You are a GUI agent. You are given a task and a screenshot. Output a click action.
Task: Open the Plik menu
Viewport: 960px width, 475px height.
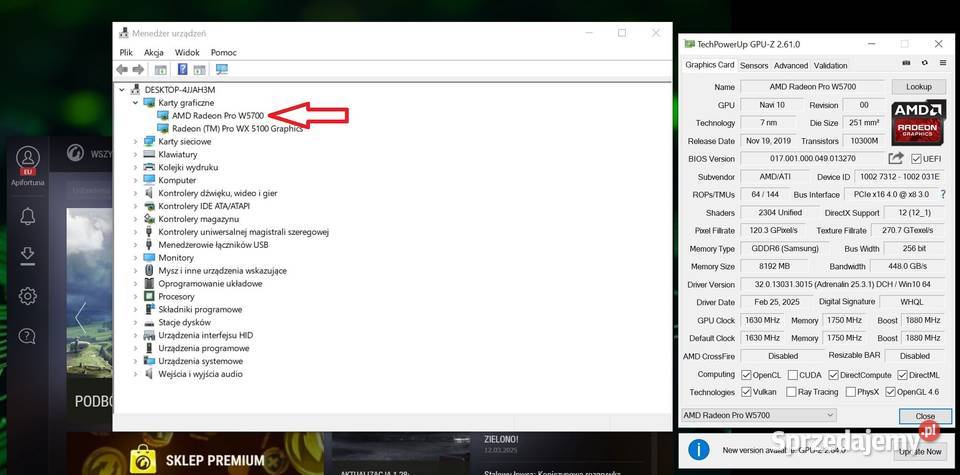tap(126, 53)
